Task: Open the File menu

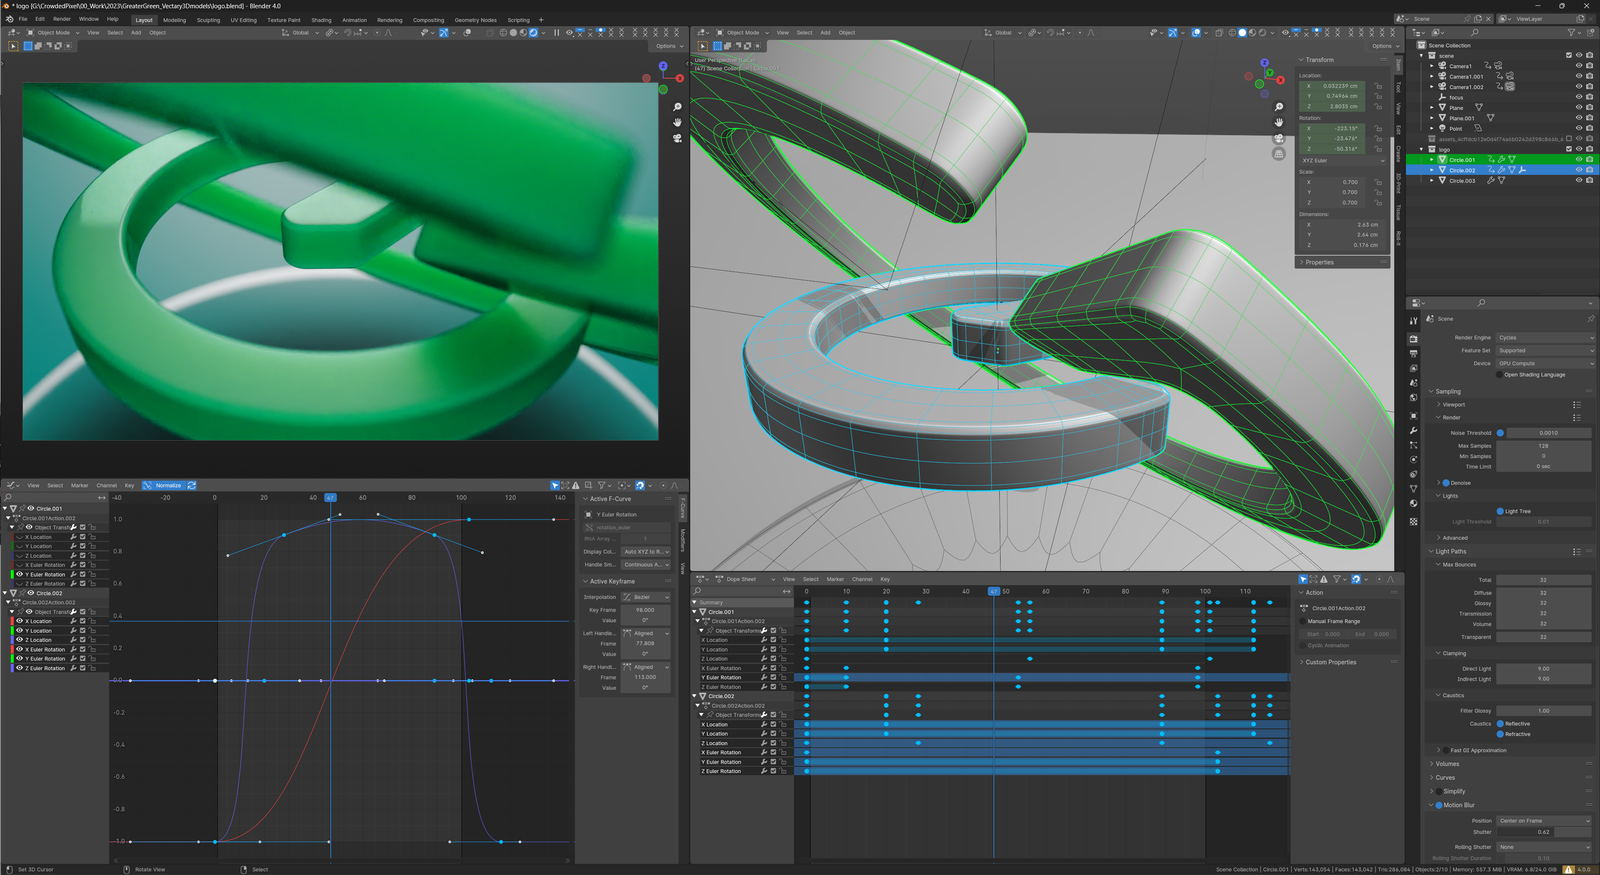Action: 23,19
